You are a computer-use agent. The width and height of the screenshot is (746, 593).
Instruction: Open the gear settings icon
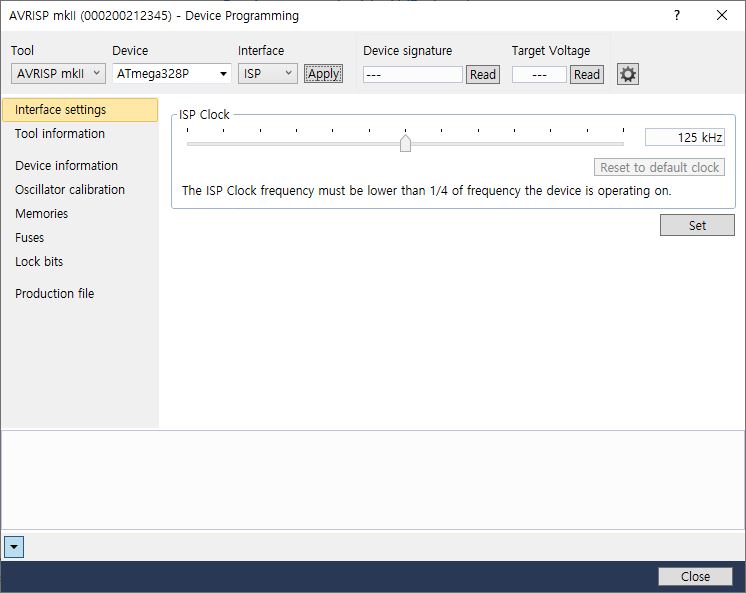[628, 74]
